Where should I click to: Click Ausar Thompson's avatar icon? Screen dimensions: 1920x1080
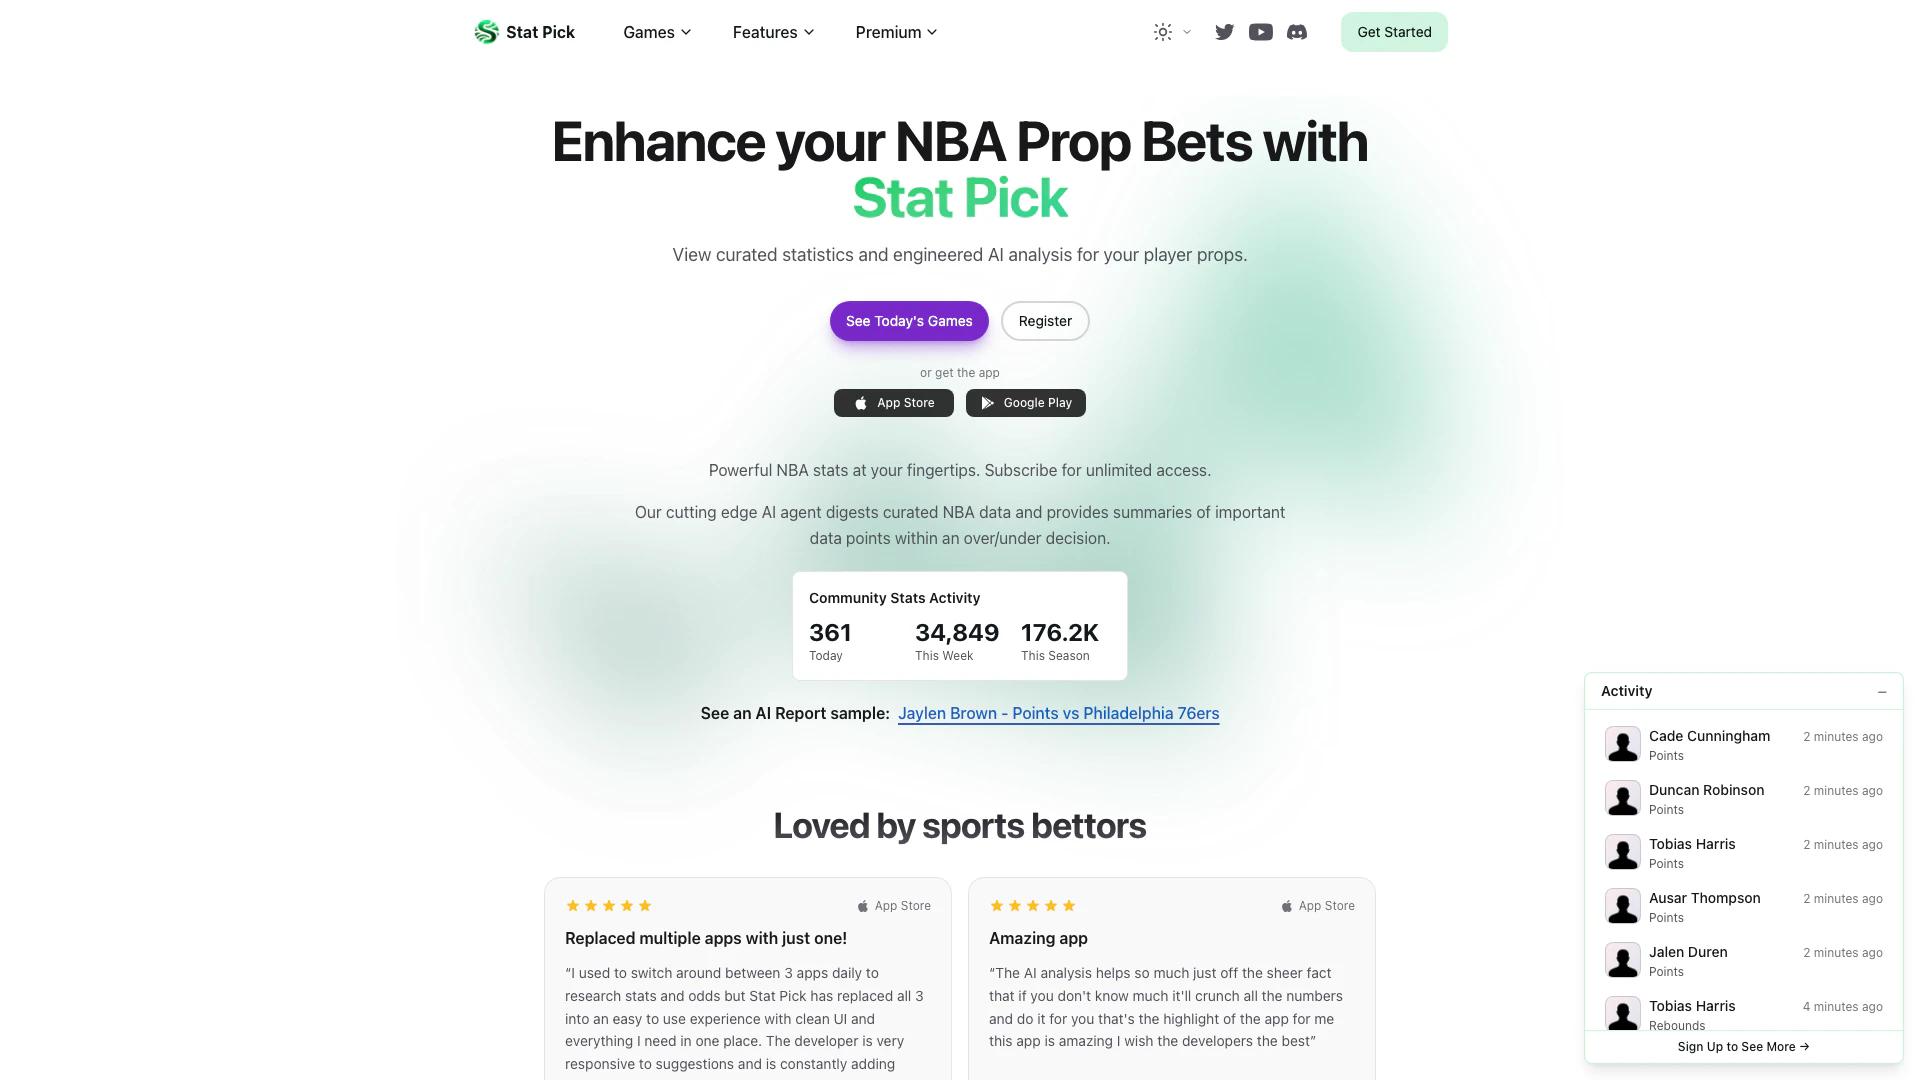click(1622, 907)
